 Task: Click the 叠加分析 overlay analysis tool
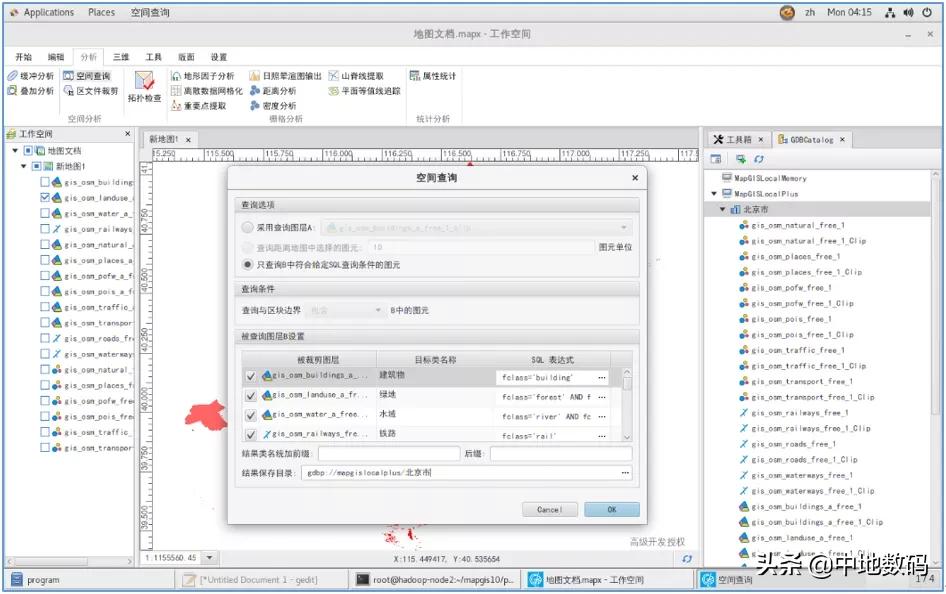[x=30, y=91]
